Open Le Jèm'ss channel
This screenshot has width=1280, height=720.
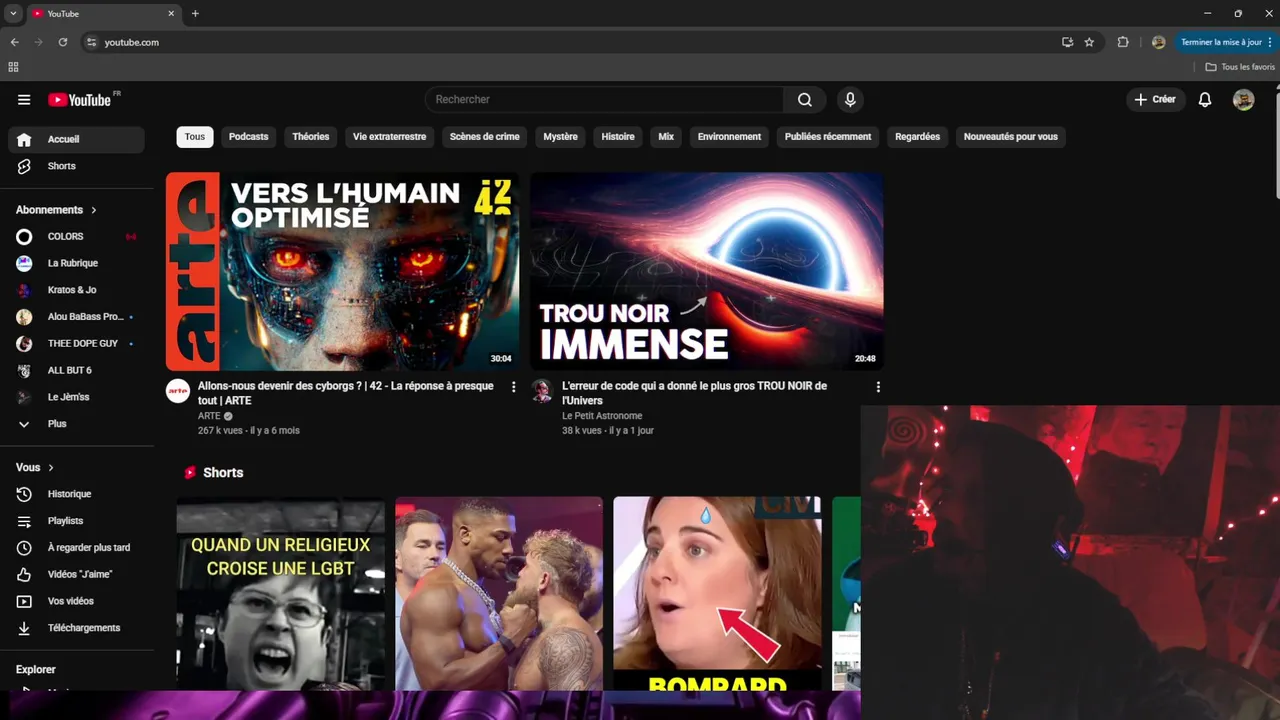pyautogui.click(x=76, y=397)
